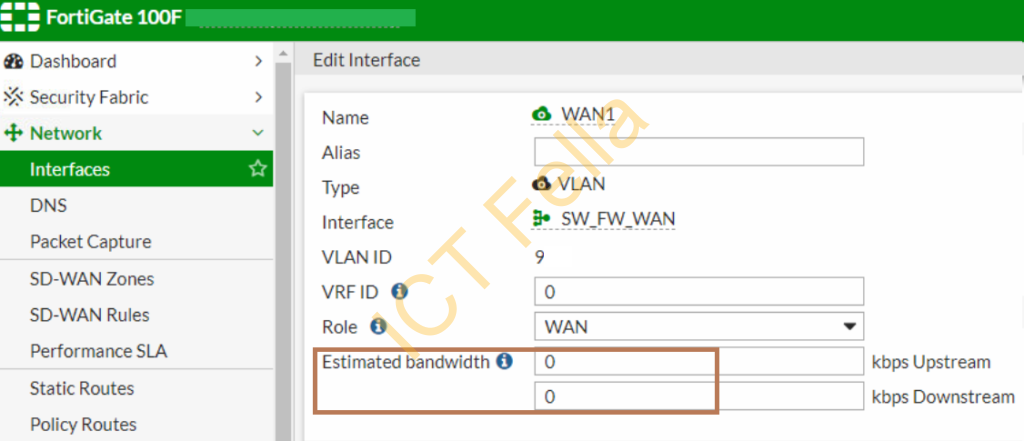Open the Static Routes page
1024x441 pixels.
click(x=82, y=388)
